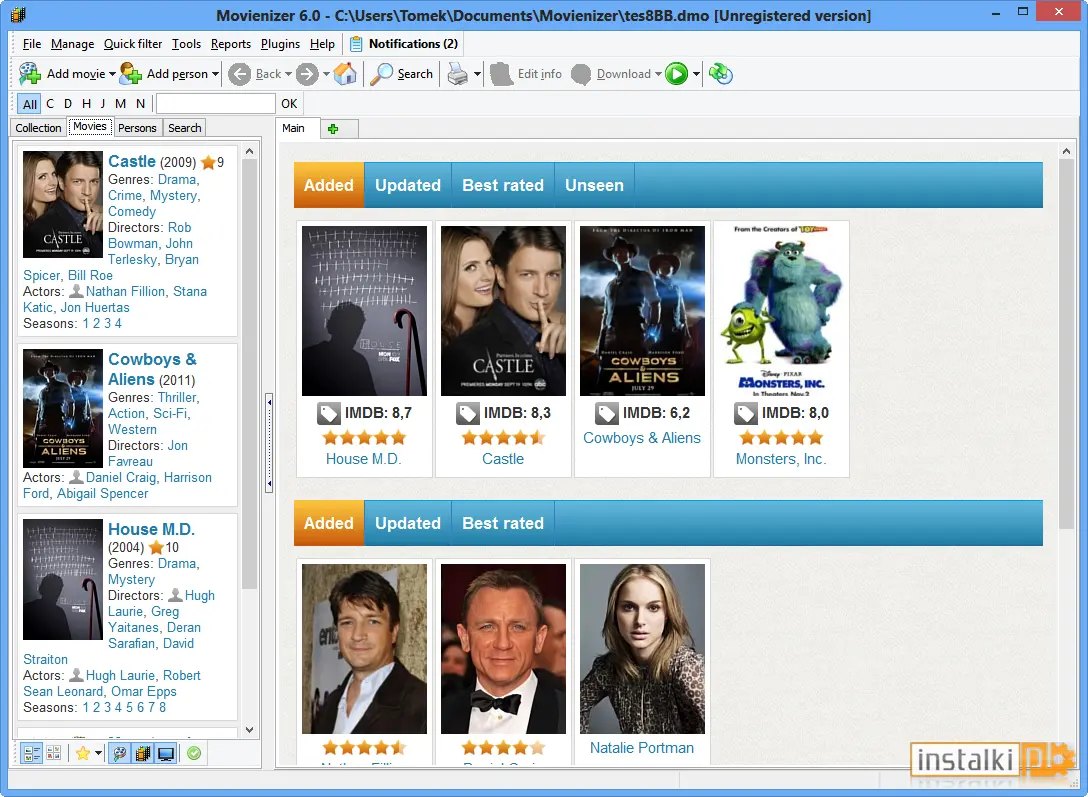Open the Play button dropdown arrow
This screenshot has height=797, width=1088.
(696, 74)
